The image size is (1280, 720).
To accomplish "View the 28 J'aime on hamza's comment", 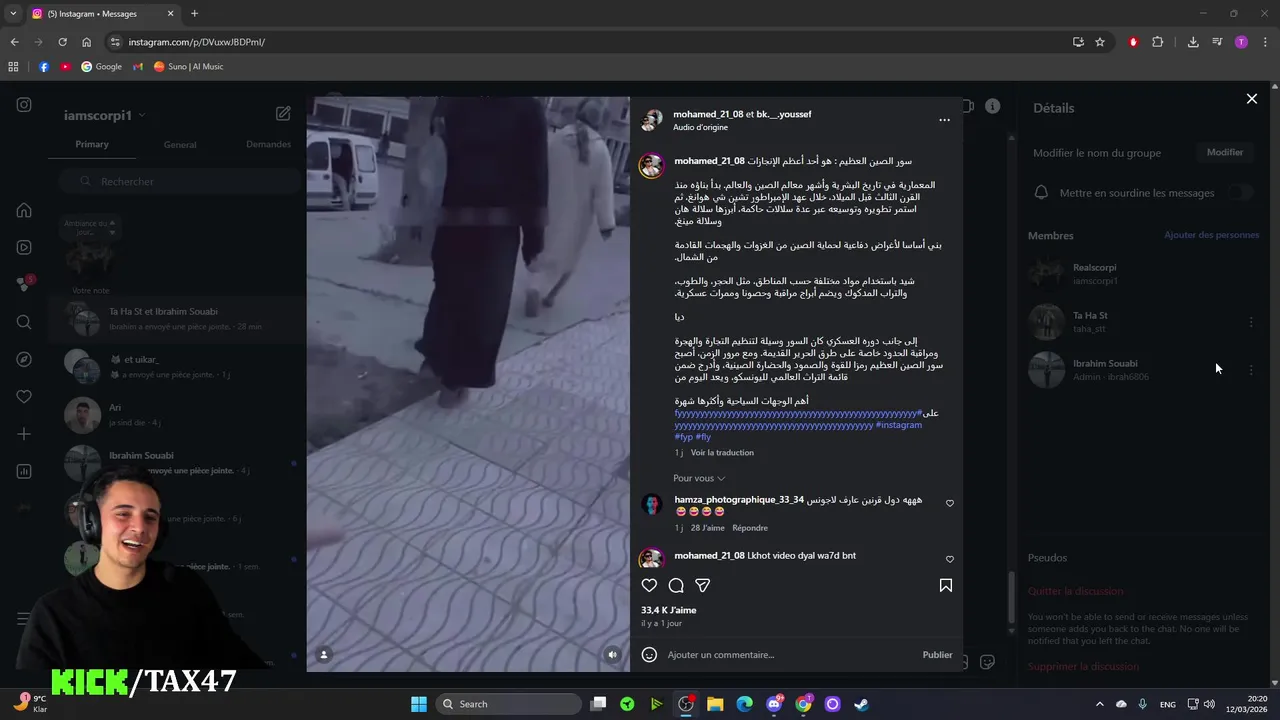I will click(x=707, y=527).
